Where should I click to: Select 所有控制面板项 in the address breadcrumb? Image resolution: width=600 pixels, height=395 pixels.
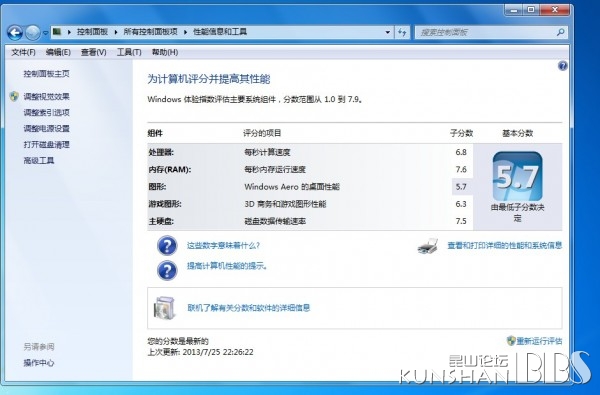[150, 32]
